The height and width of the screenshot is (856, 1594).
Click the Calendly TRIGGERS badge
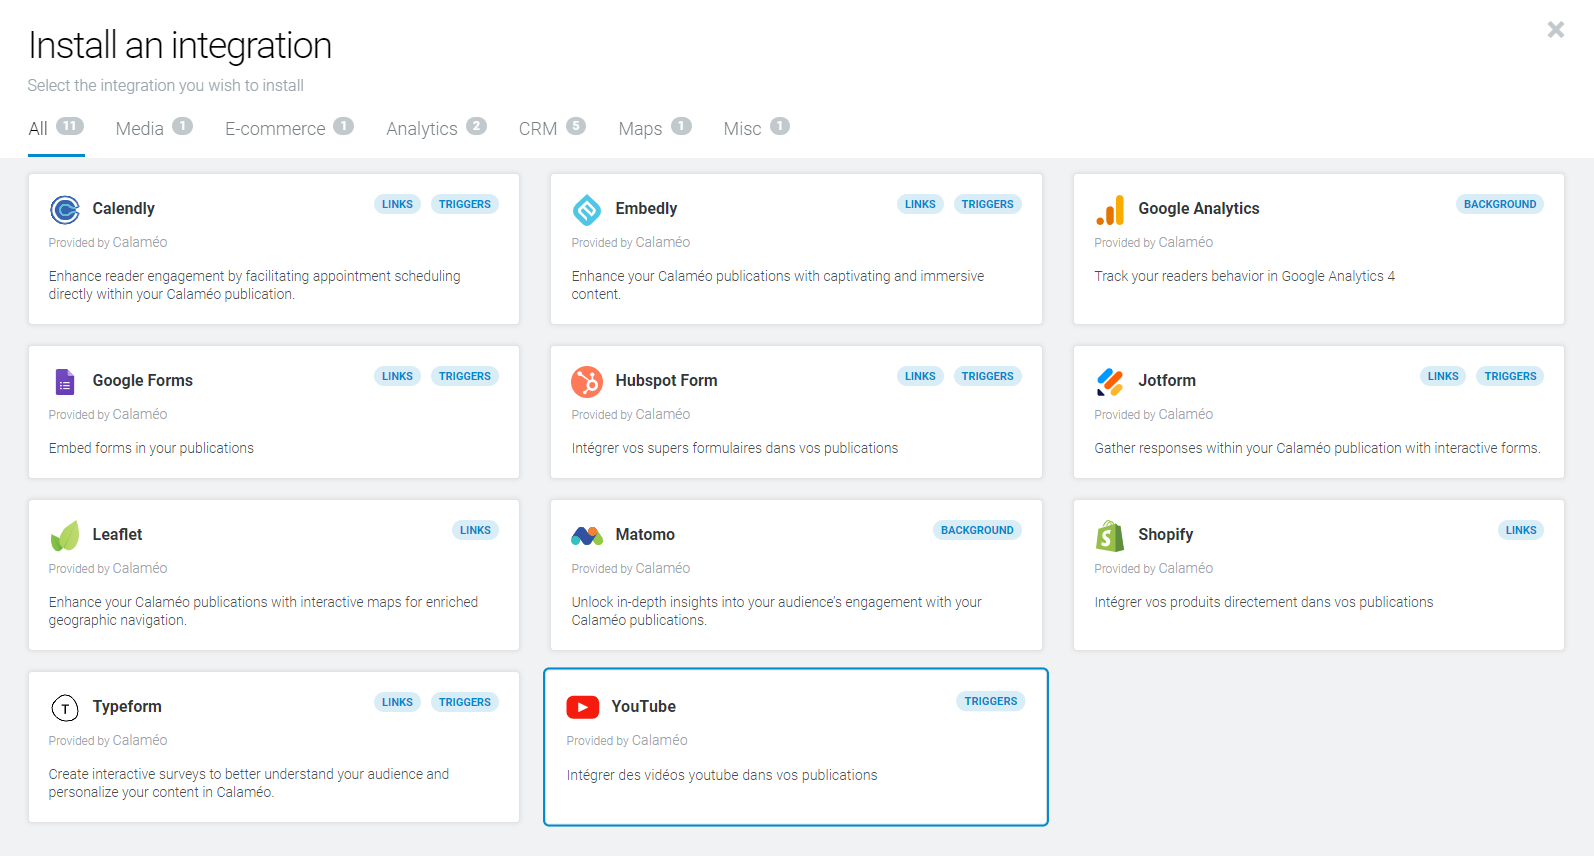coord(465,204)
